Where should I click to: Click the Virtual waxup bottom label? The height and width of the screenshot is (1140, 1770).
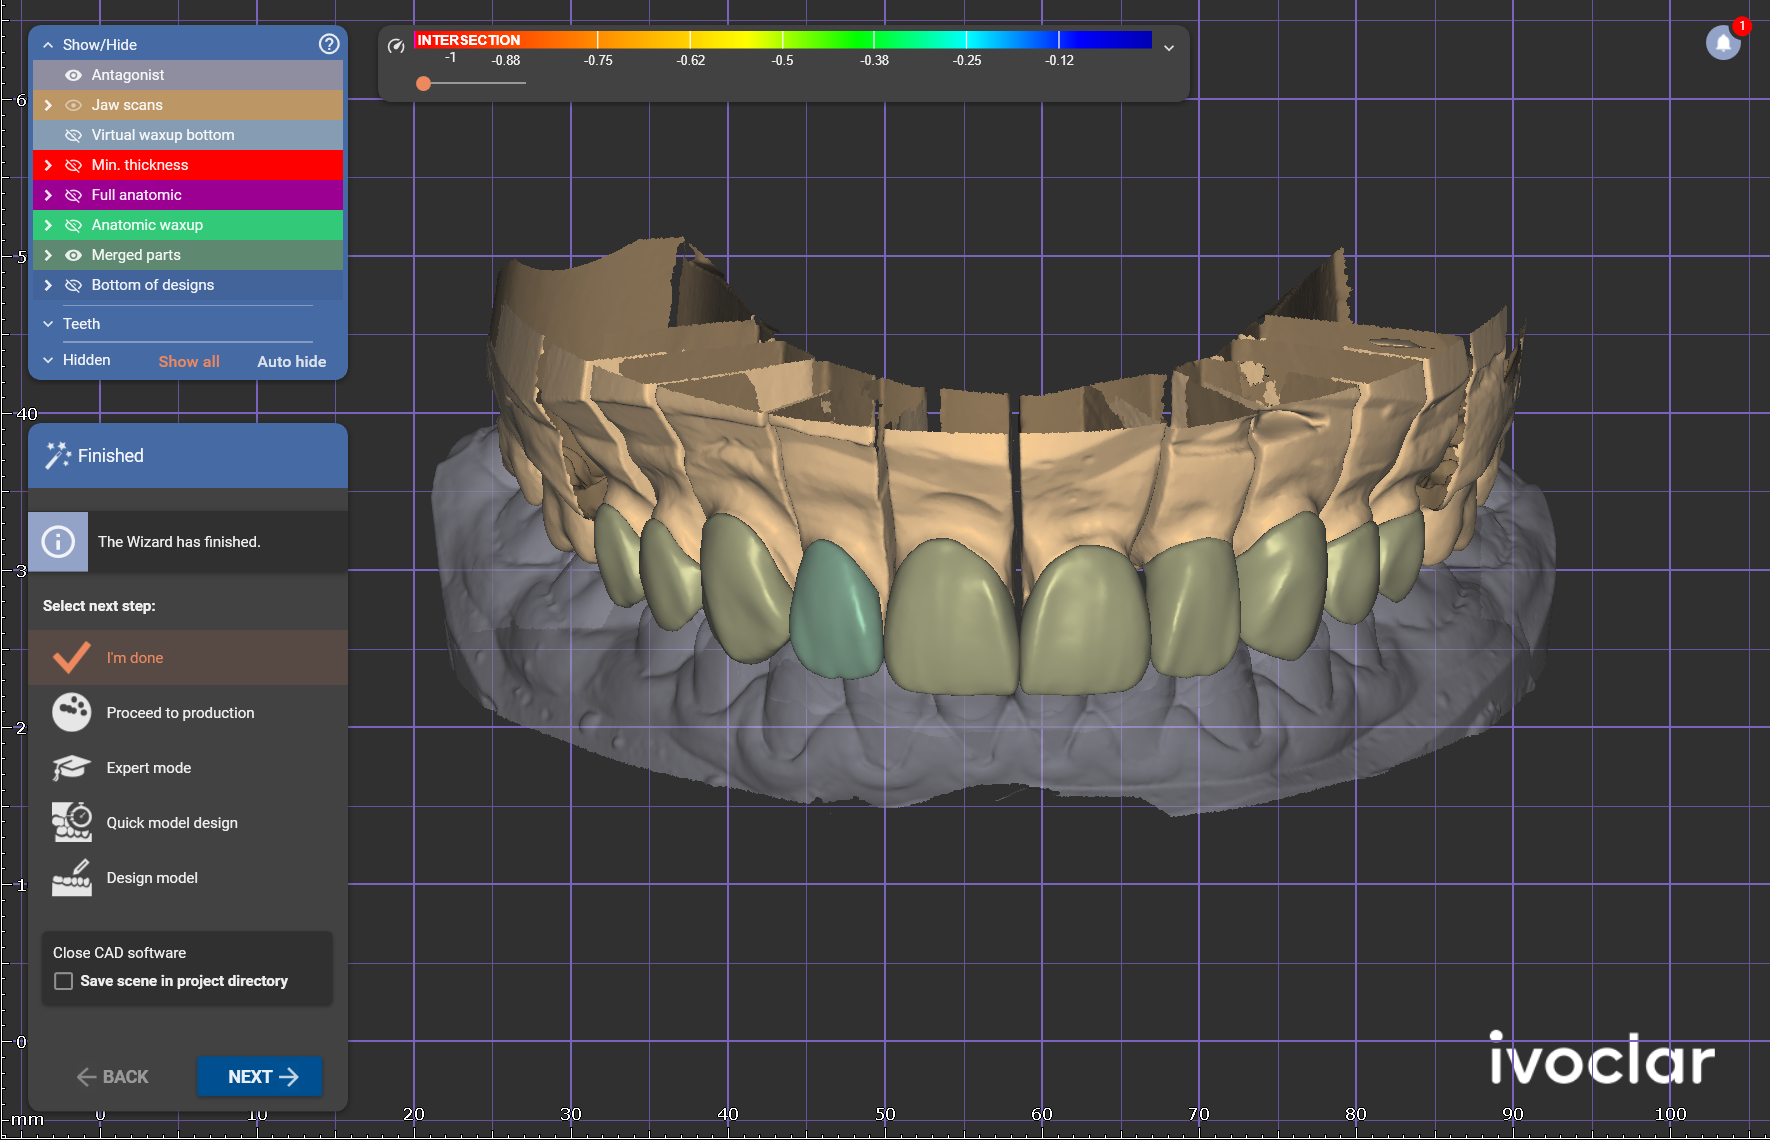163,135
